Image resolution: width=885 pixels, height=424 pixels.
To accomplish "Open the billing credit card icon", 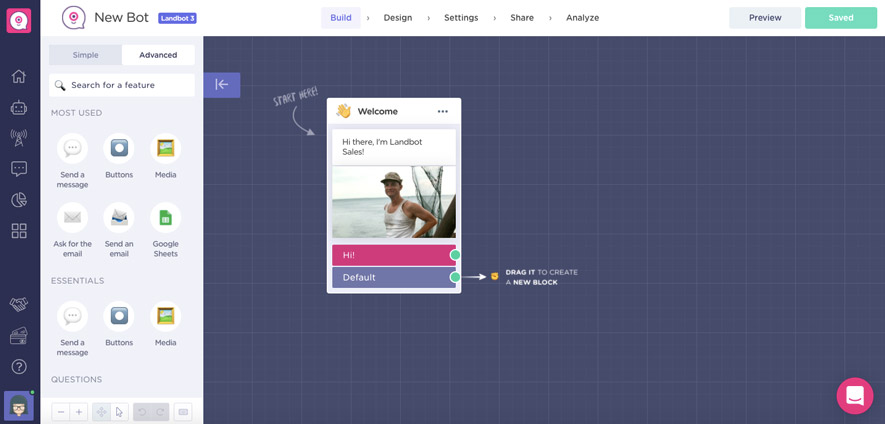I will (19, 336).
